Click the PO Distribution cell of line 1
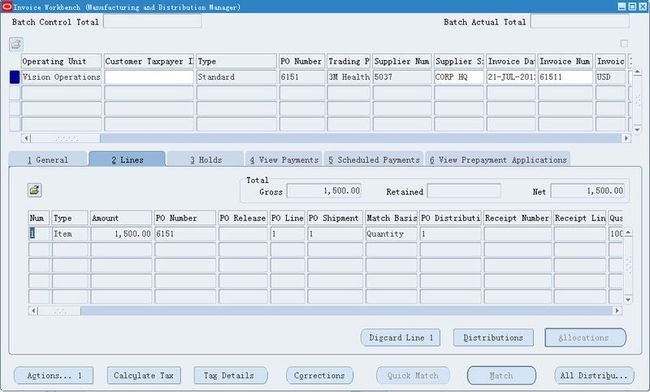This screenshot has width=650, height=392. (x=451, y=234)
